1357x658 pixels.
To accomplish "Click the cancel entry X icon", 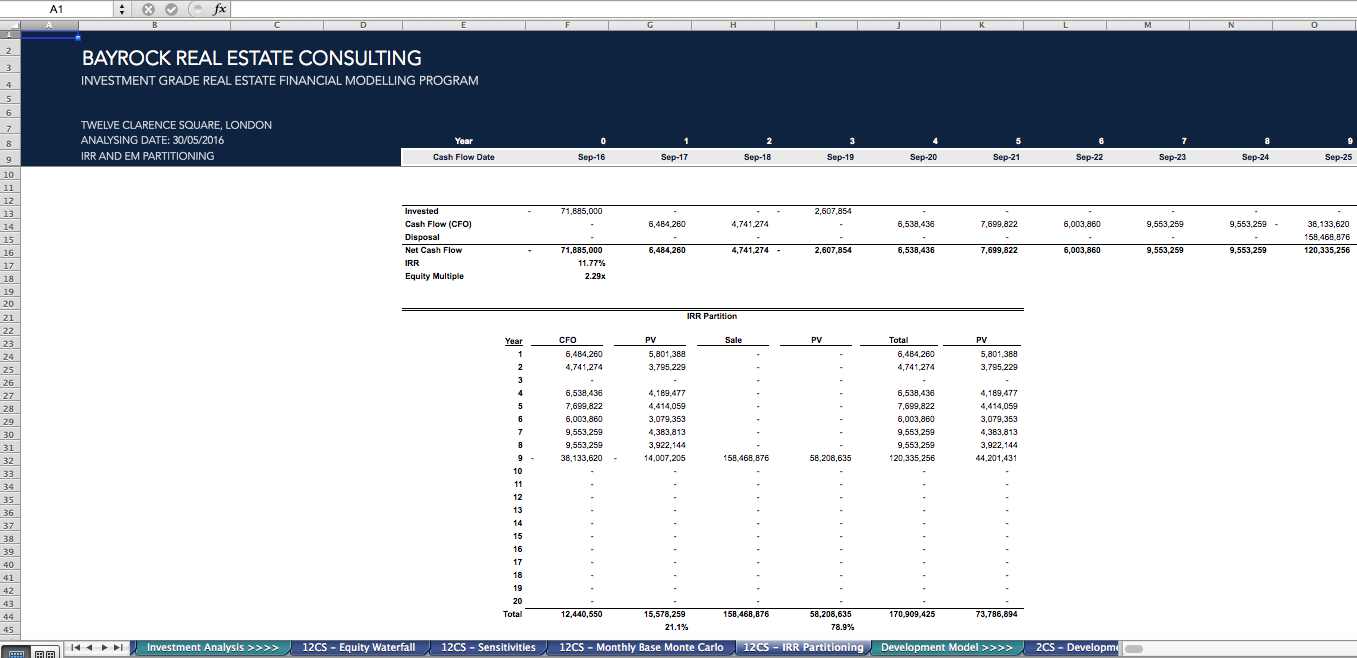I will 149,9.
